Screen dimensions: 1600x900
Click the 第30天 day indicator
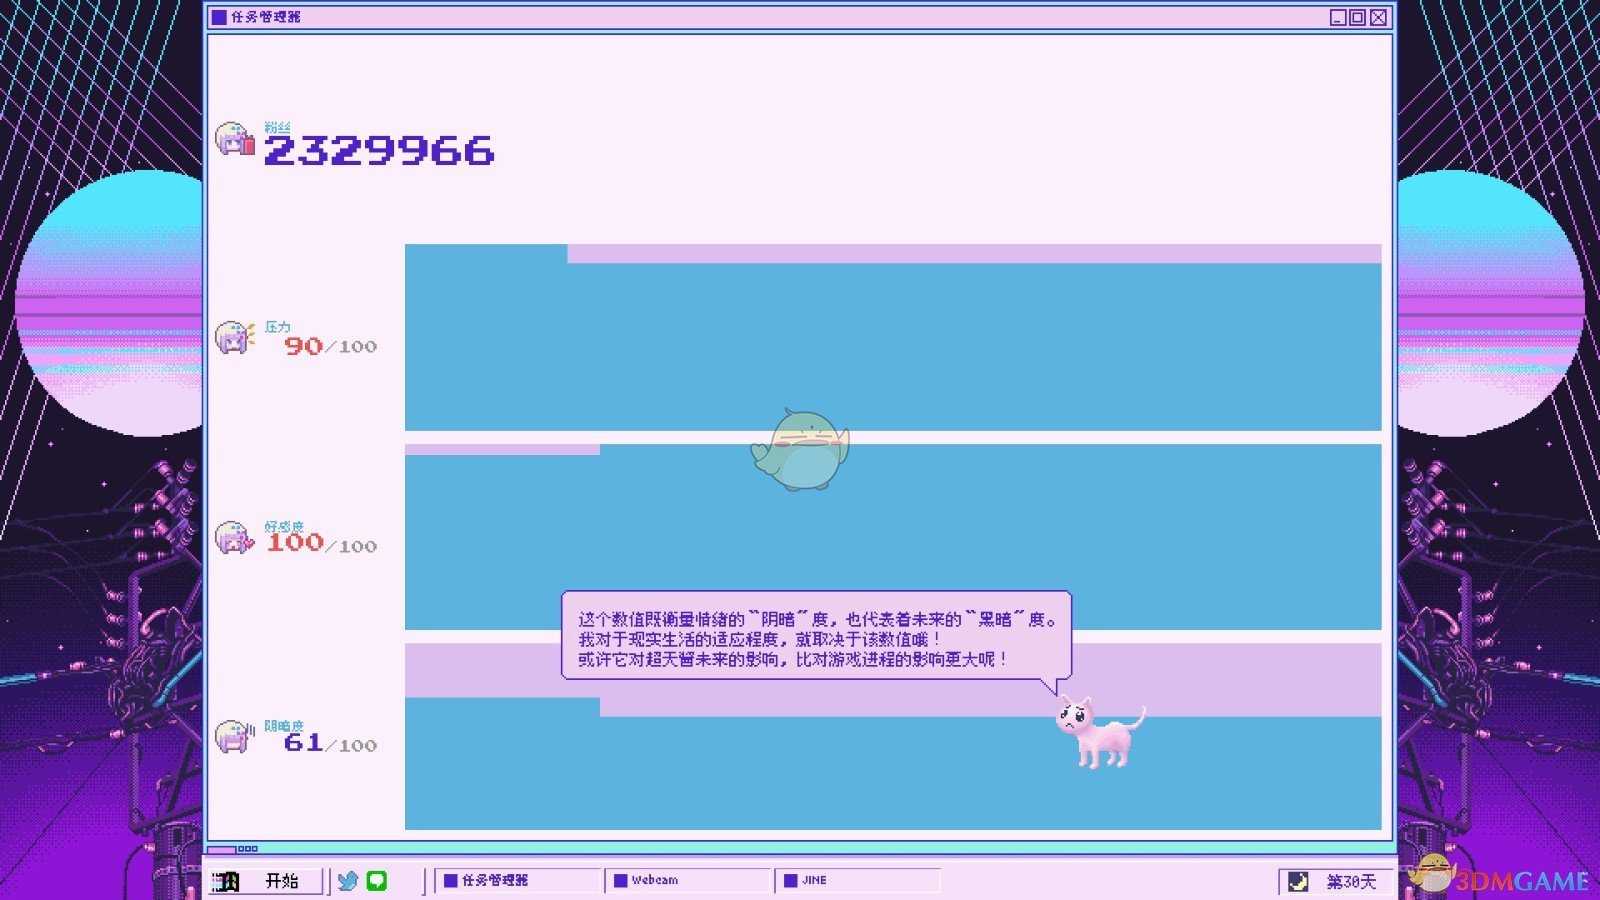(1351, 881)
